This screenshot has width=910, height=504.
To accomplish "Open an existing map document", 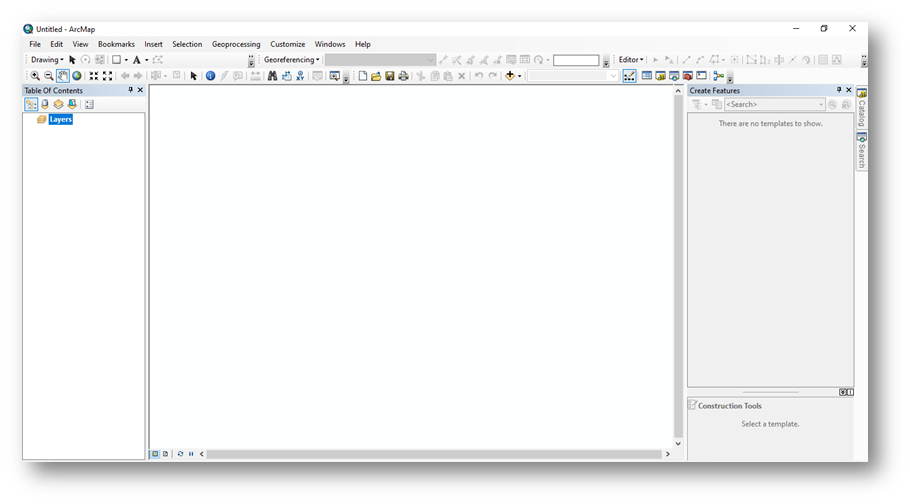I will tap(376, 76).
